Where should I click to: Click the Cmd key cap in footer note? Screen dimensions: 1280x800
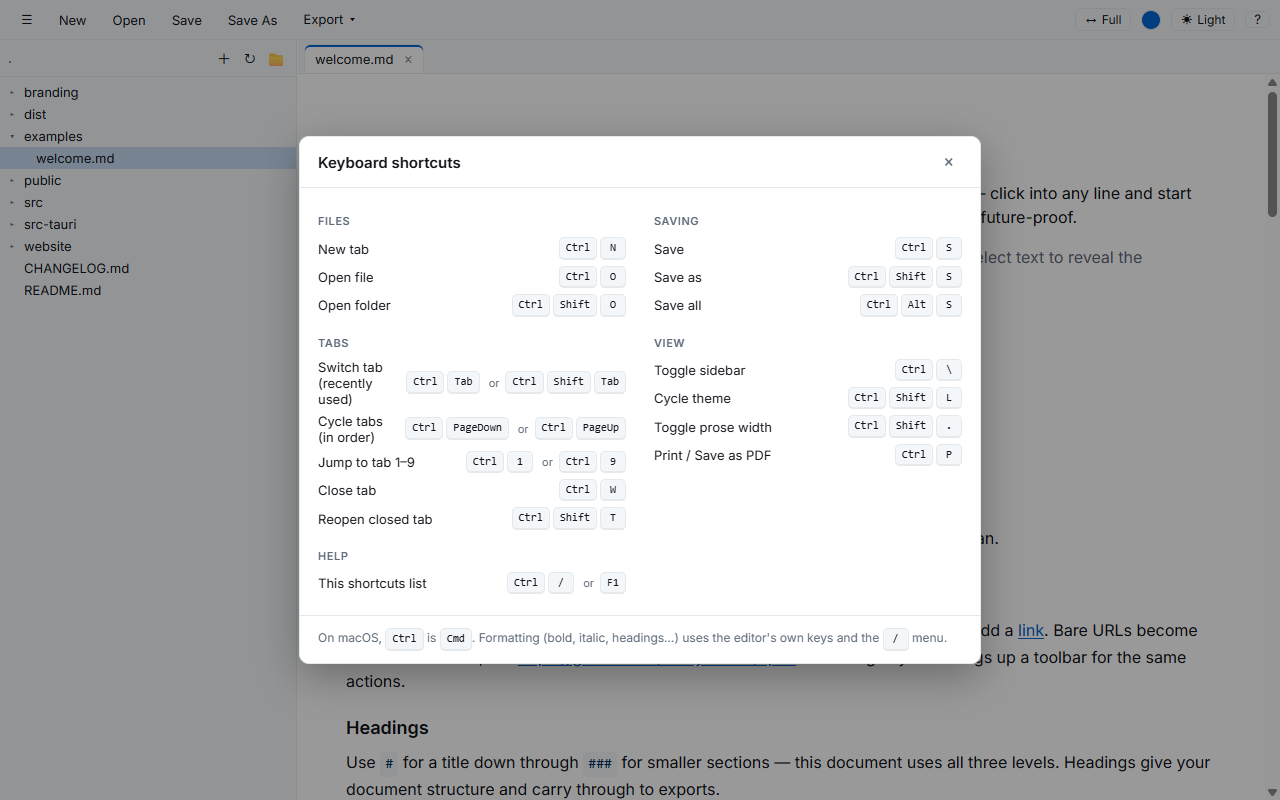point(455,638)
